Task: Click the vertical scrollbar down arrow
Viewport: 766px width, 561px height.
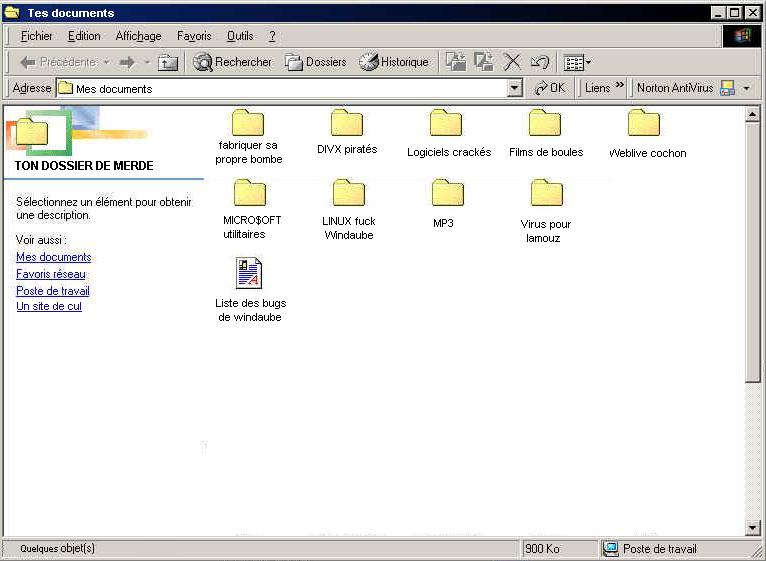Action: 752,527
